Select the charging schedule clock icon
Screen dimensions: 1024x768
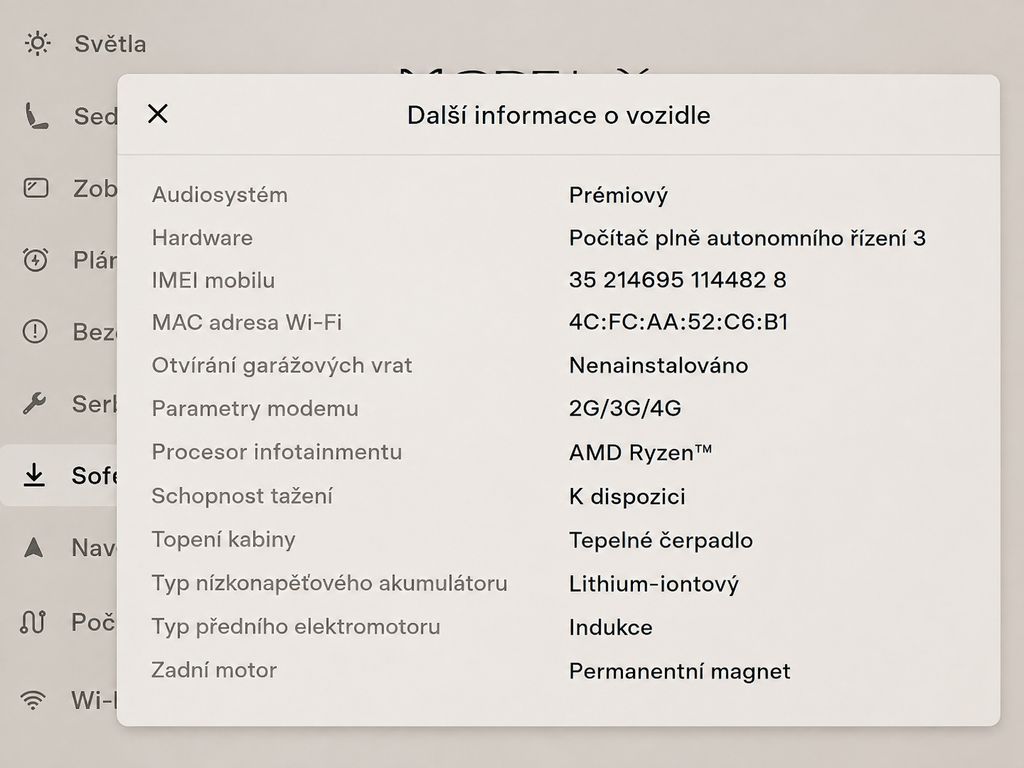tap(35, 260)
